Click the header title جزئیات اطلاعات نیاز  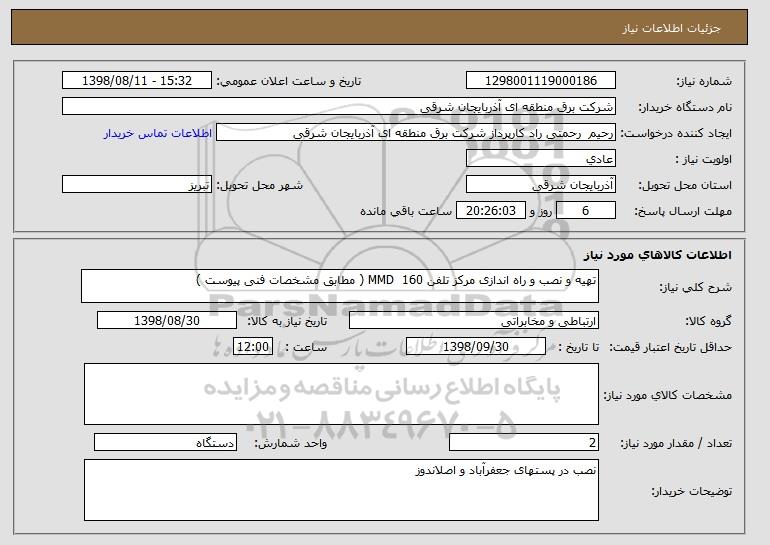(671, 28)
